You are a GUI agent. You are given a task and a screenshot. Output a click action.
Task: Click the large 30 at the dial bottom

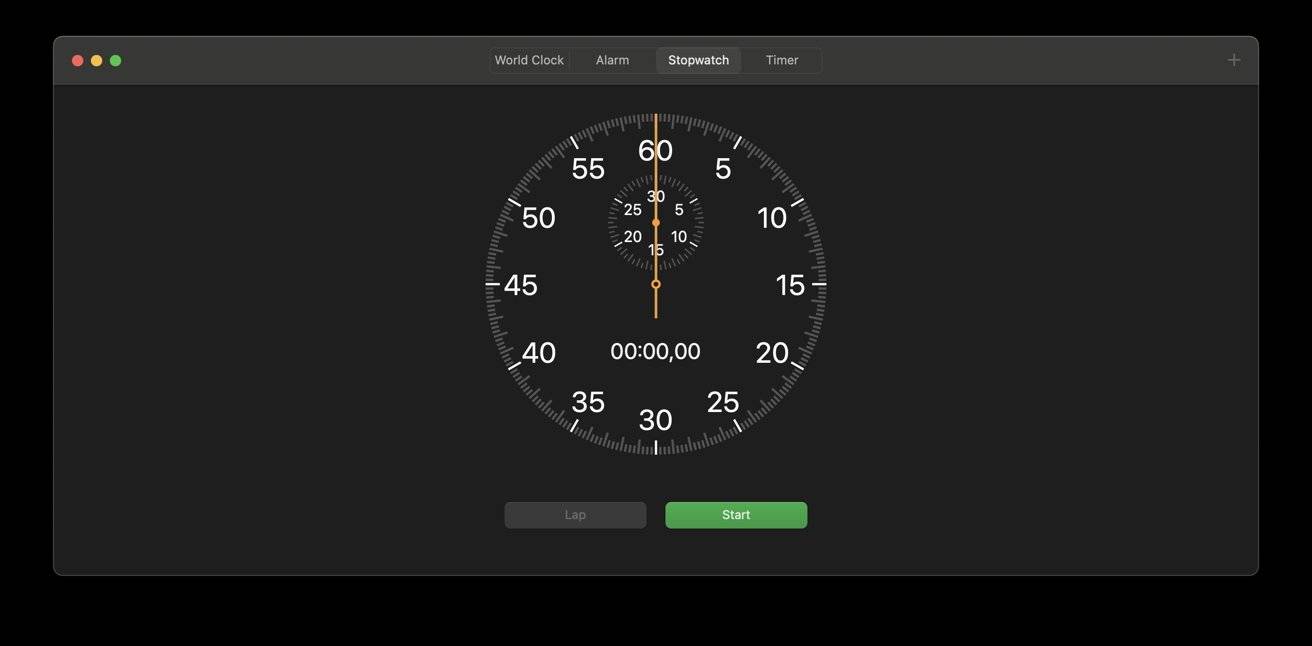click(x=656, y=420)
